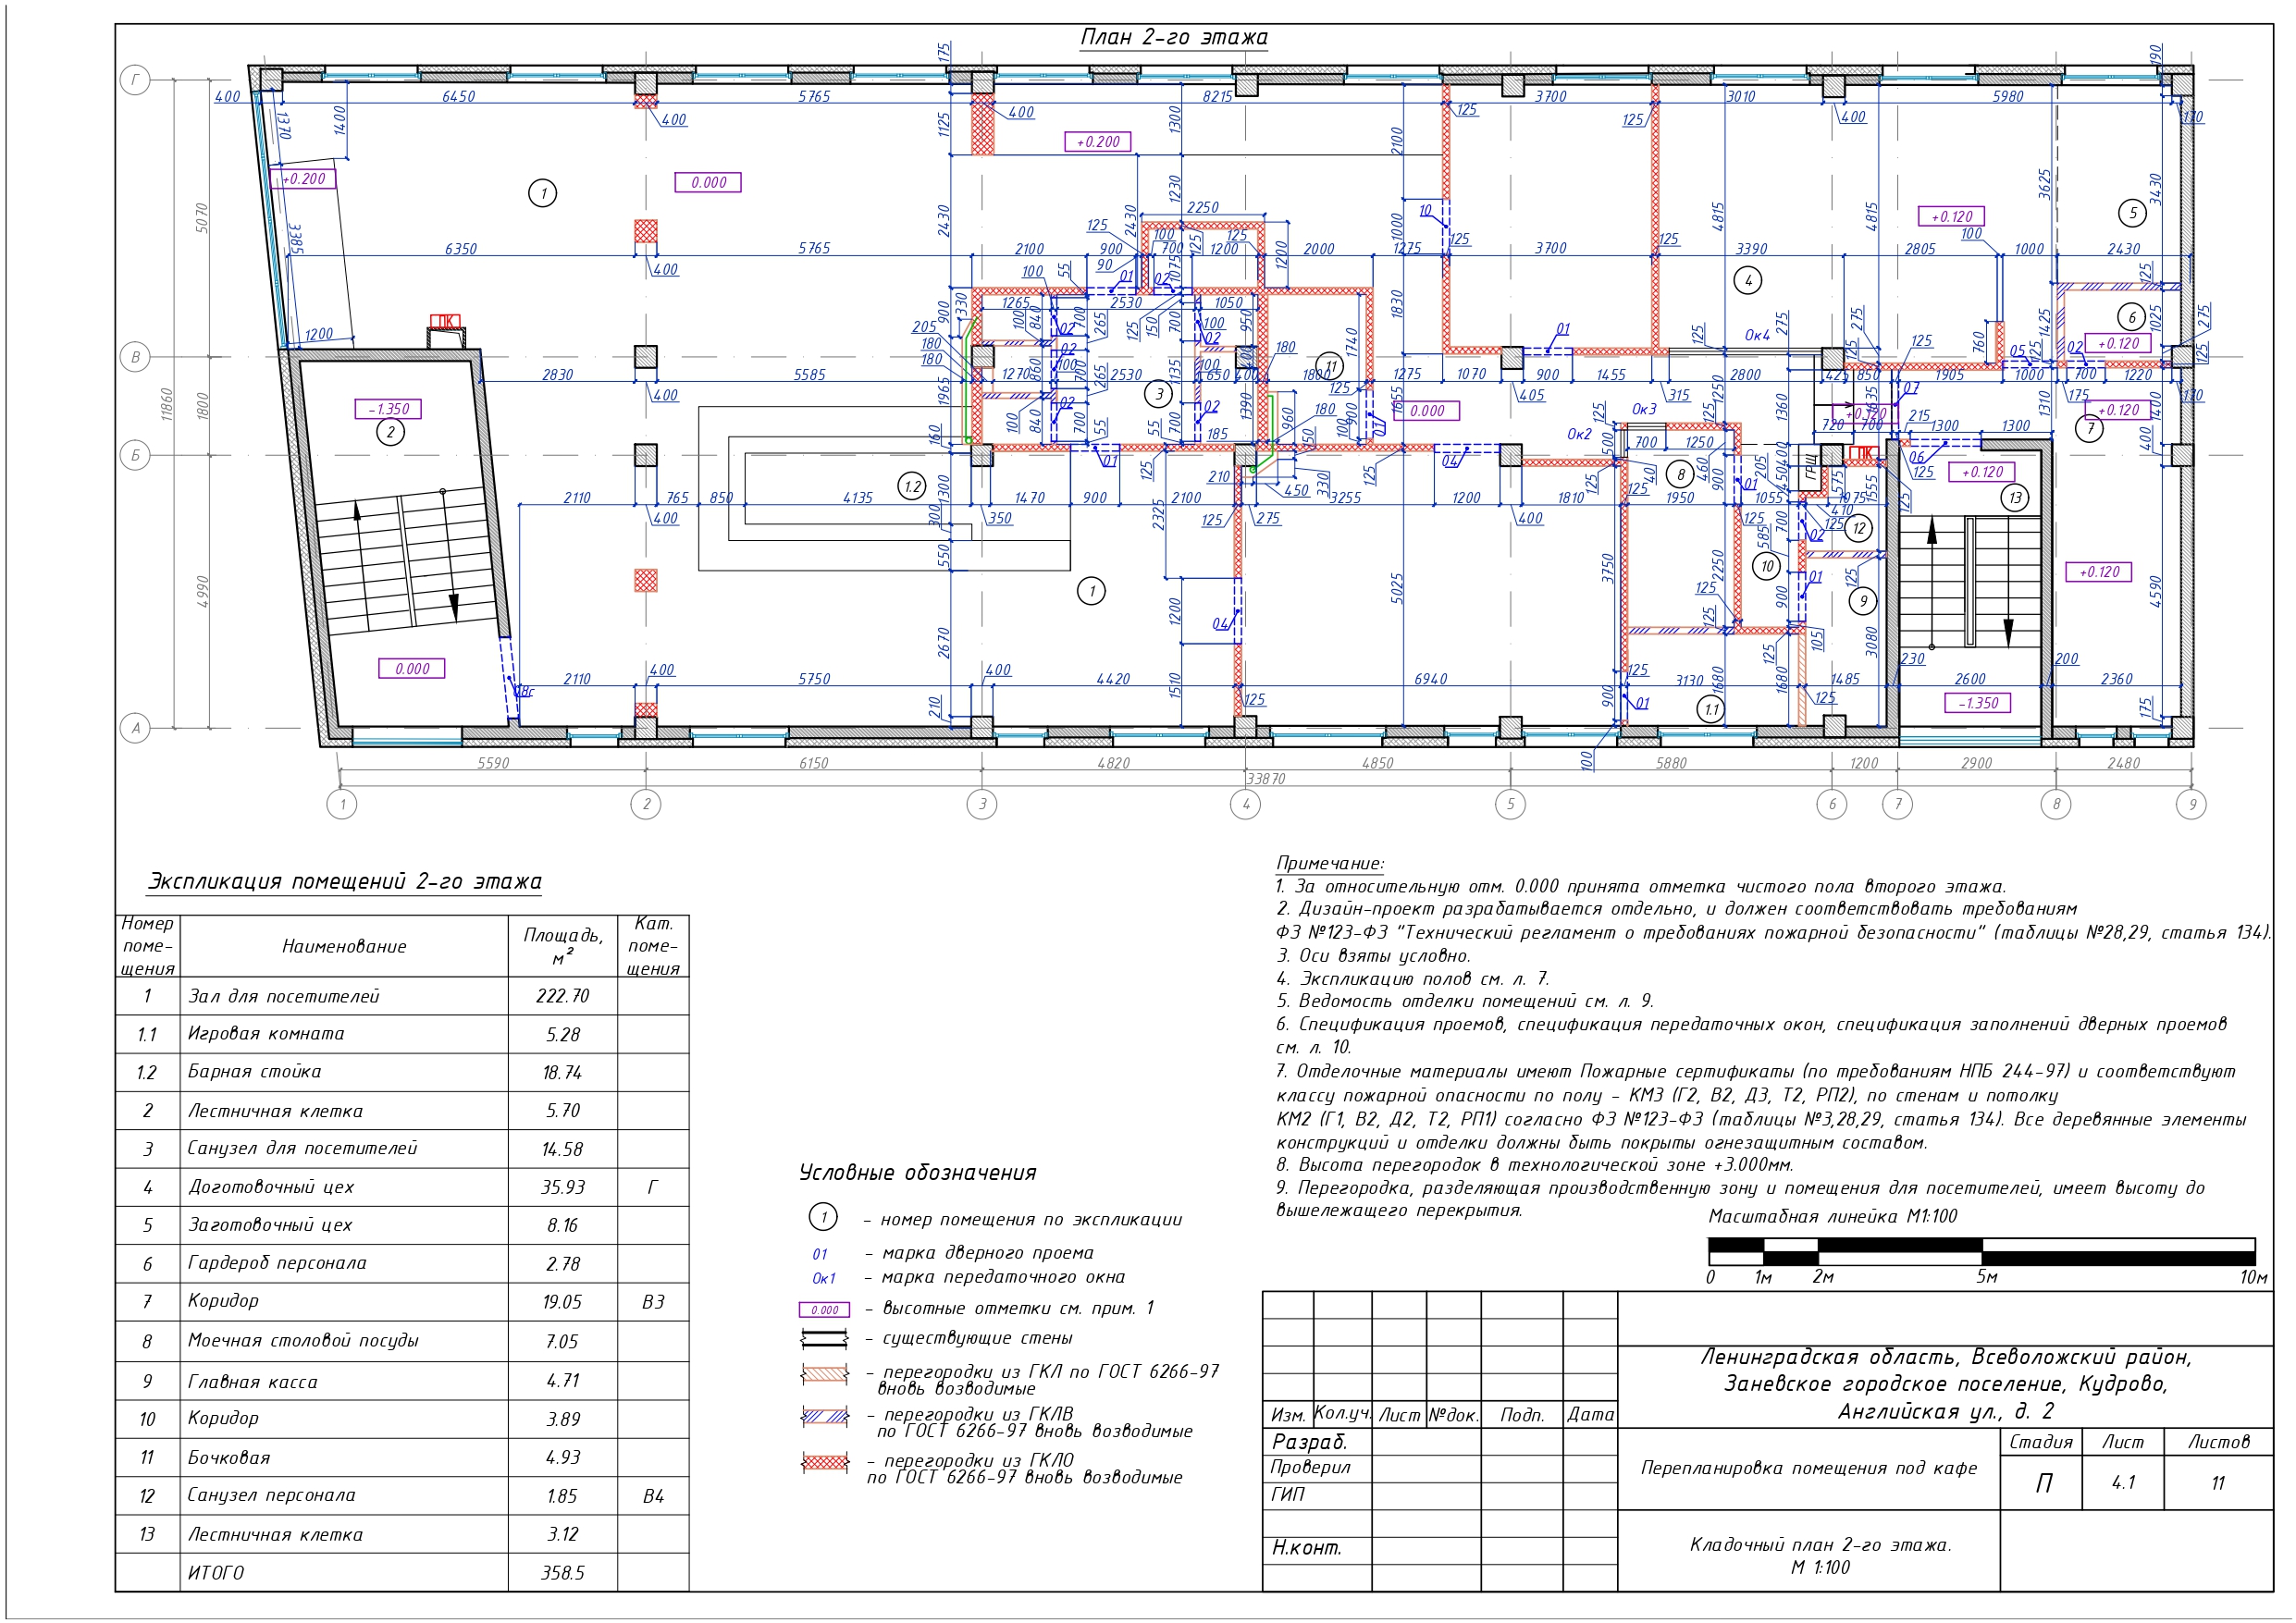Click the axis bubble labeled Г
The height and width of the screenshot is (1623, 2296).
click(x=135, y=80)
